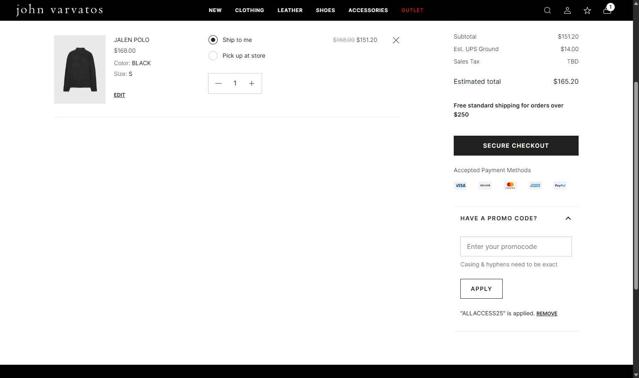
Task: Click the page vertical scrollbar
Action: point(636,185)
